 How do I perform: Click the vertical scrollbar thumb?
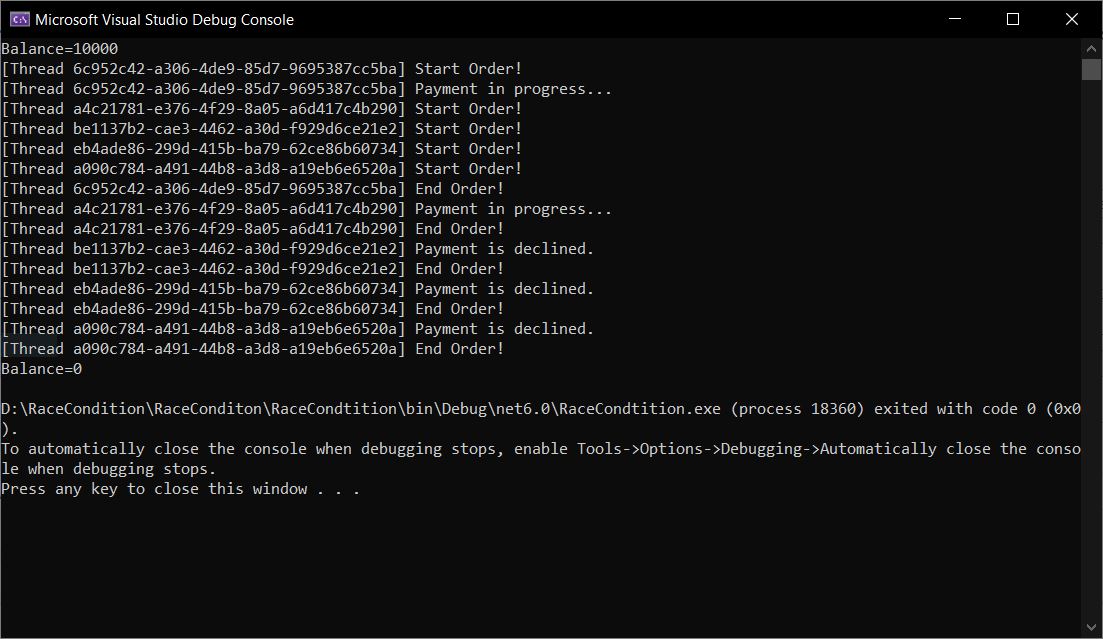(x=1091, y=69)
